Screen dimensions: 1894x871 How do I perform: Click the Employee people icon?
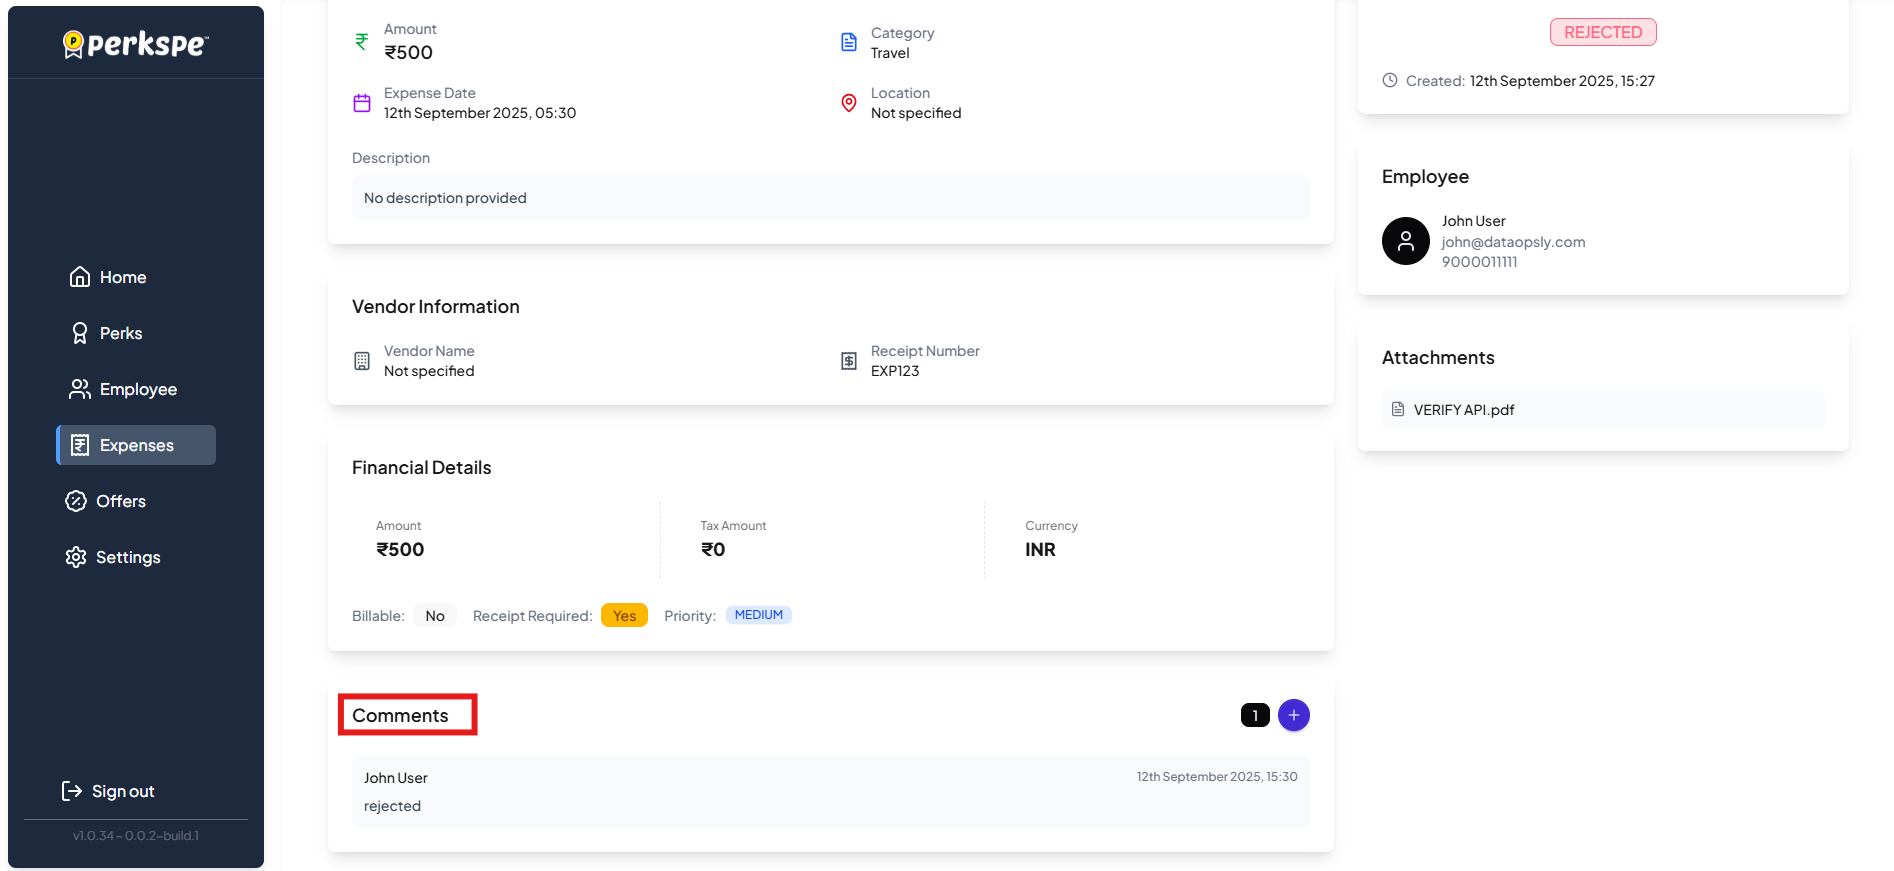point(80,389)
